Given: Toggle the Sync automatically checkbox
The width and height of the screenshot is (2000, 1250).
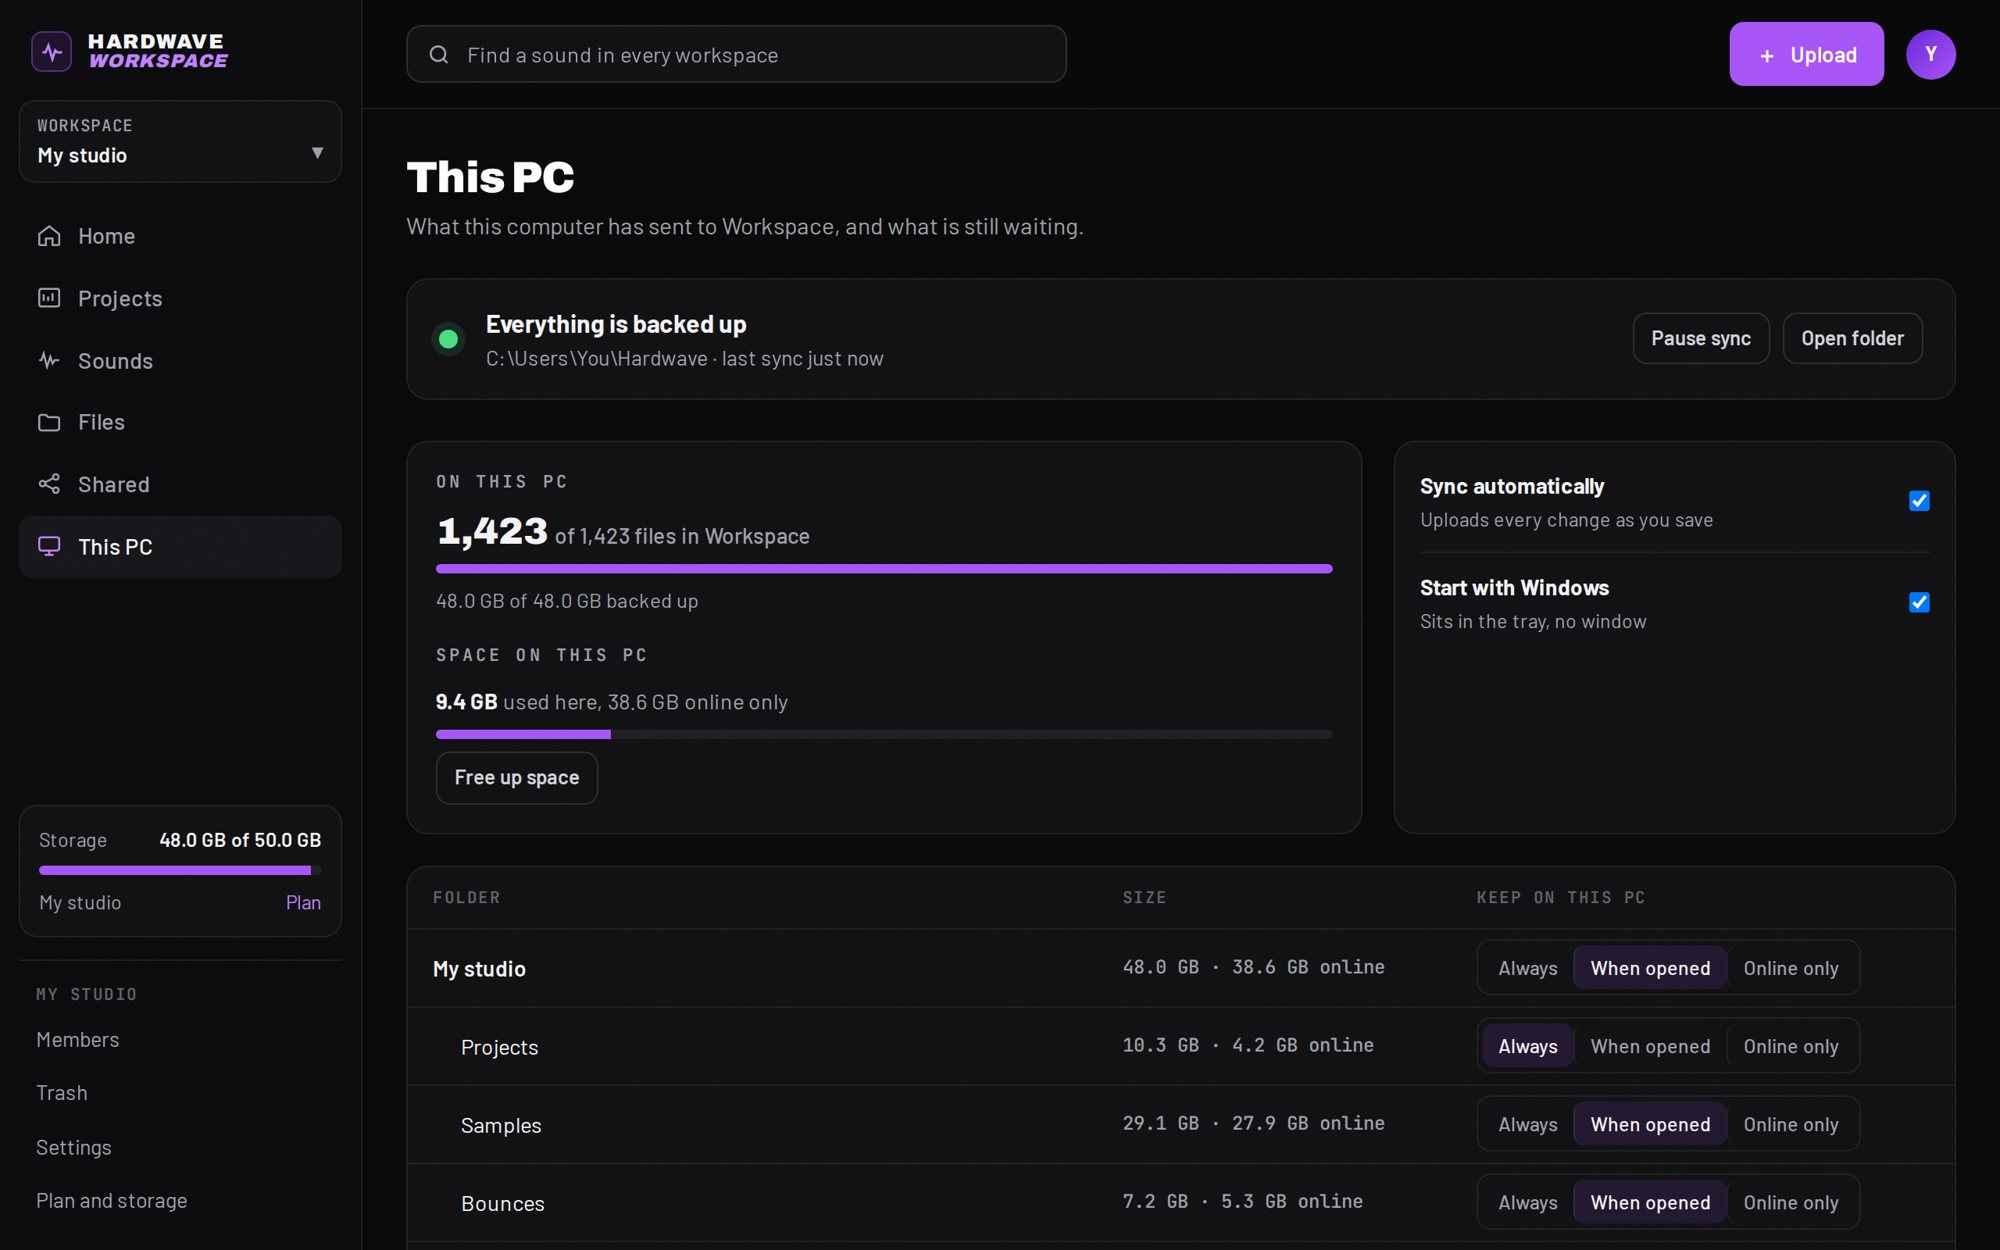Looking at the screenshot, I should (x=1919, y=501).
